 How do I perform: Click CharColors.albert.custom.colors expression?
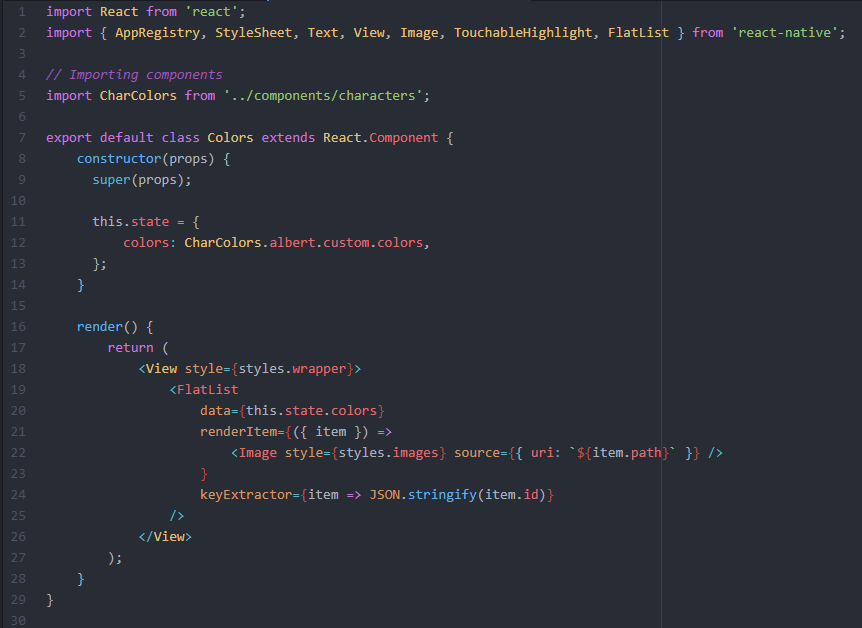tap(303, 243)
